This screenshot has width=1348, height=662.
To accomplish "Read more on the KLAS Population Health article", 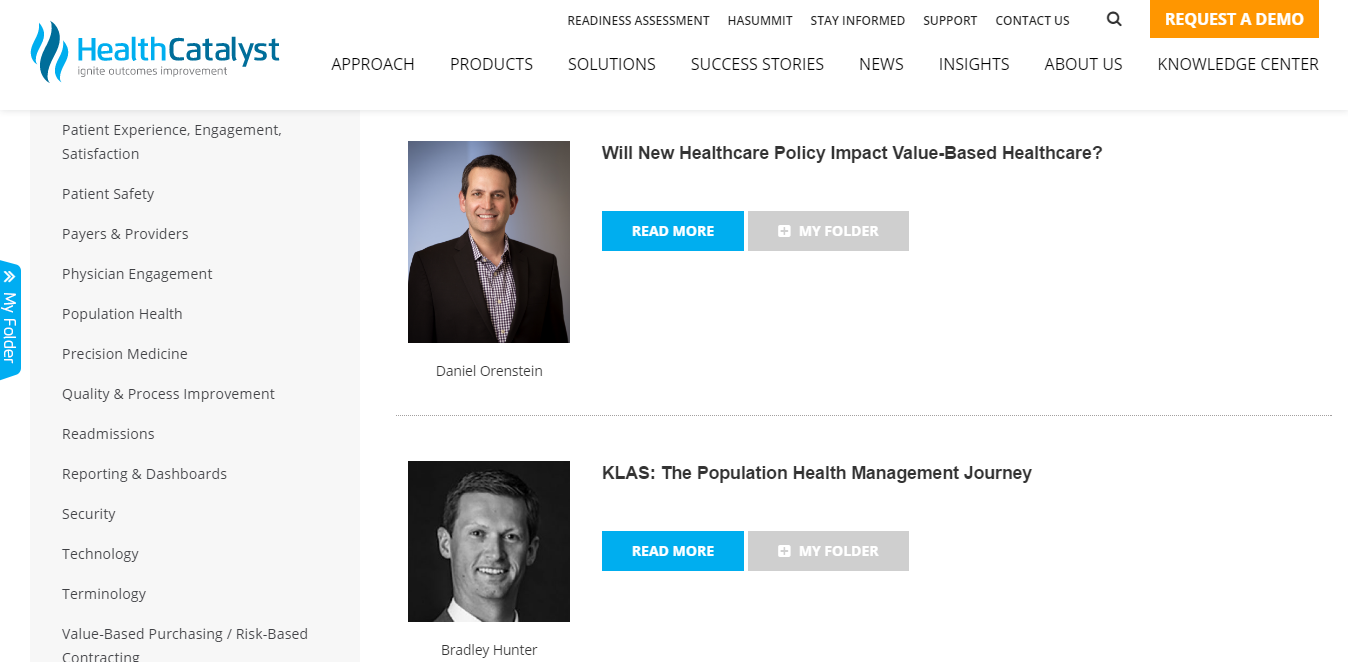I will [x=672, y=551].
